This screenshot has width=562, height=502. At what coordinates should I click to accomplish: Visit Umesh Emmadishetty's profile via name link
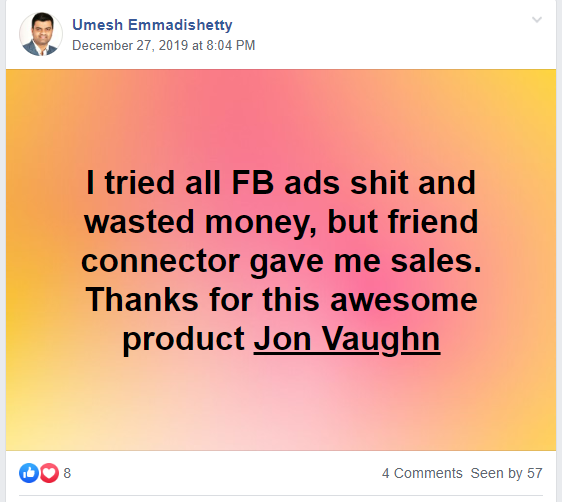pyautogui.click(x=152, y=25)
